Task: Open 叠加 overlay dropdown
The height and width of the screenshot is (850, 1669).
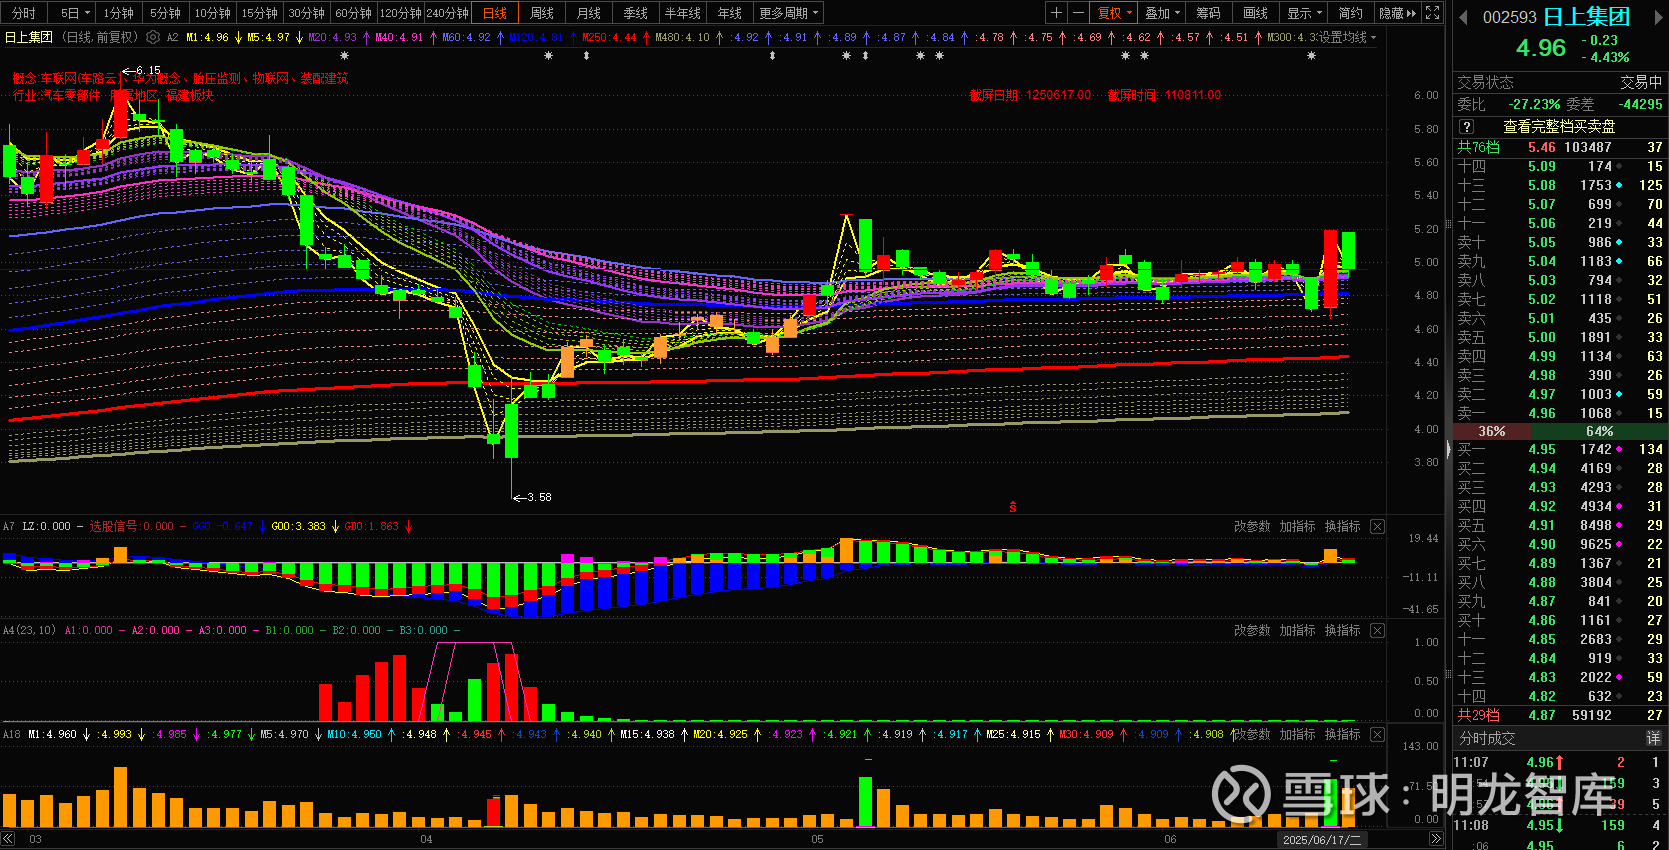Action: point(1162,13)
